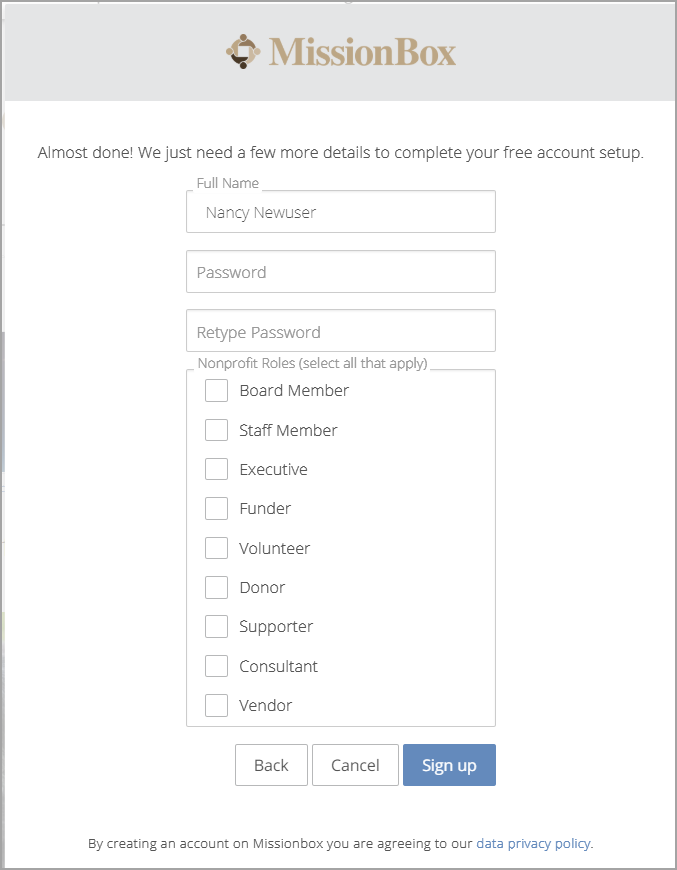The height and width of the screenshot is (870, 677).
Task: Click the Cancel button
Action: click(x=355, y=765)
